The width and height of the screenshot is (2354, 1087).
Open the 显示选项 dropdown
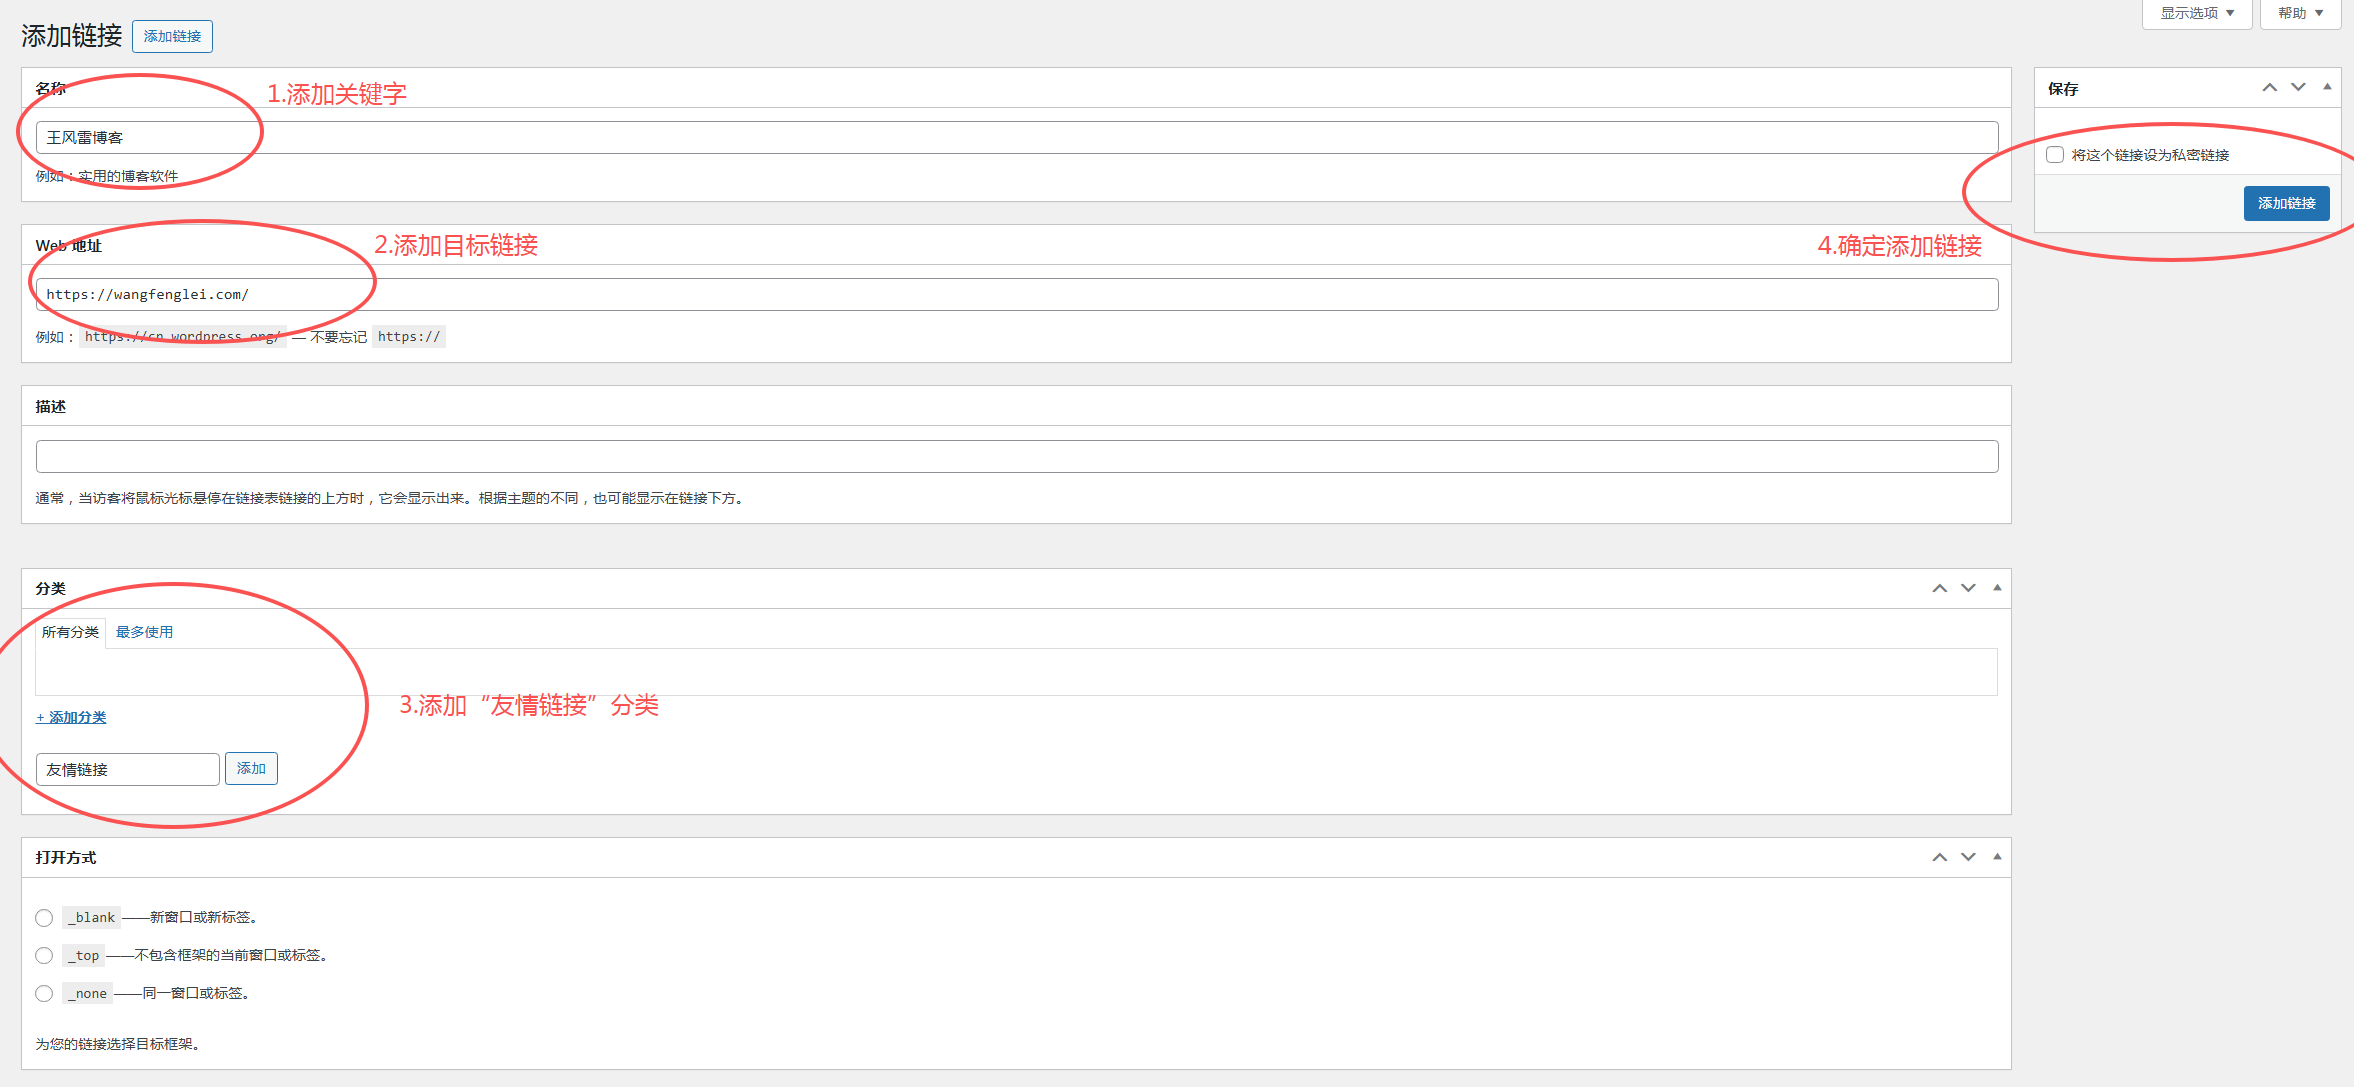click(2196, 13)
